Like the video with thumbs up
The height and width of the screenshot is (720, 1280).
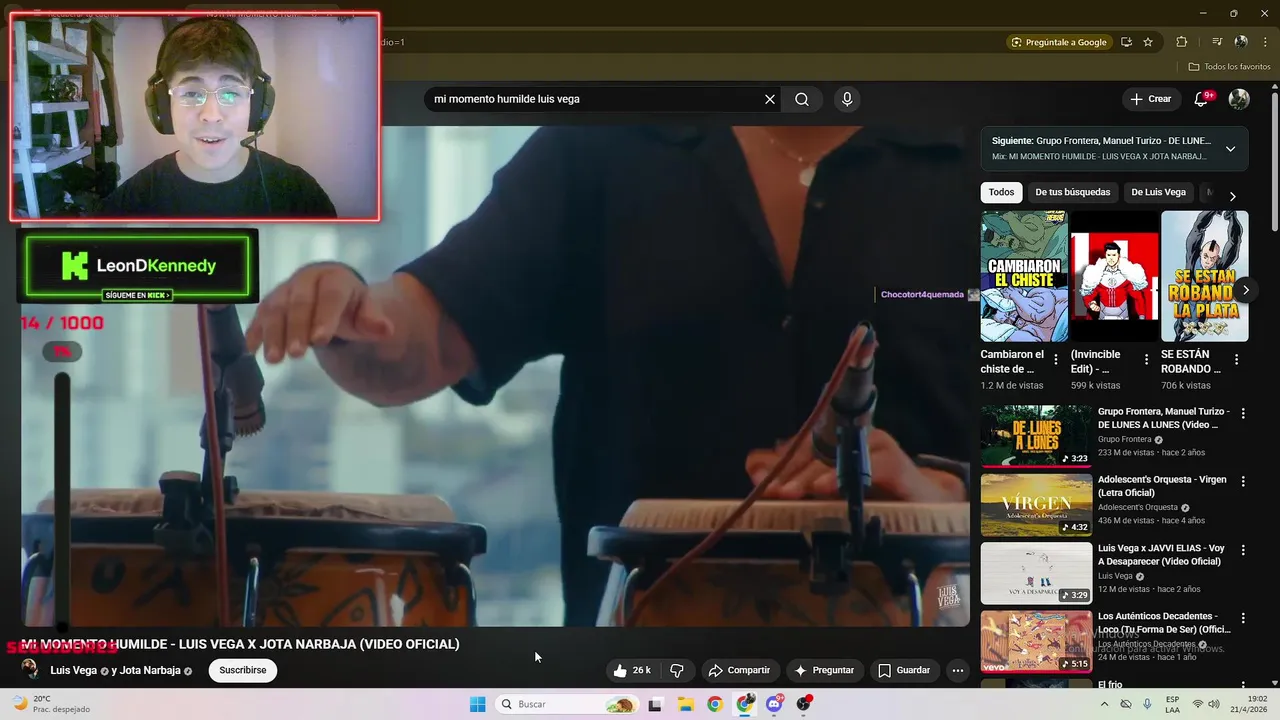pos(633,670)
